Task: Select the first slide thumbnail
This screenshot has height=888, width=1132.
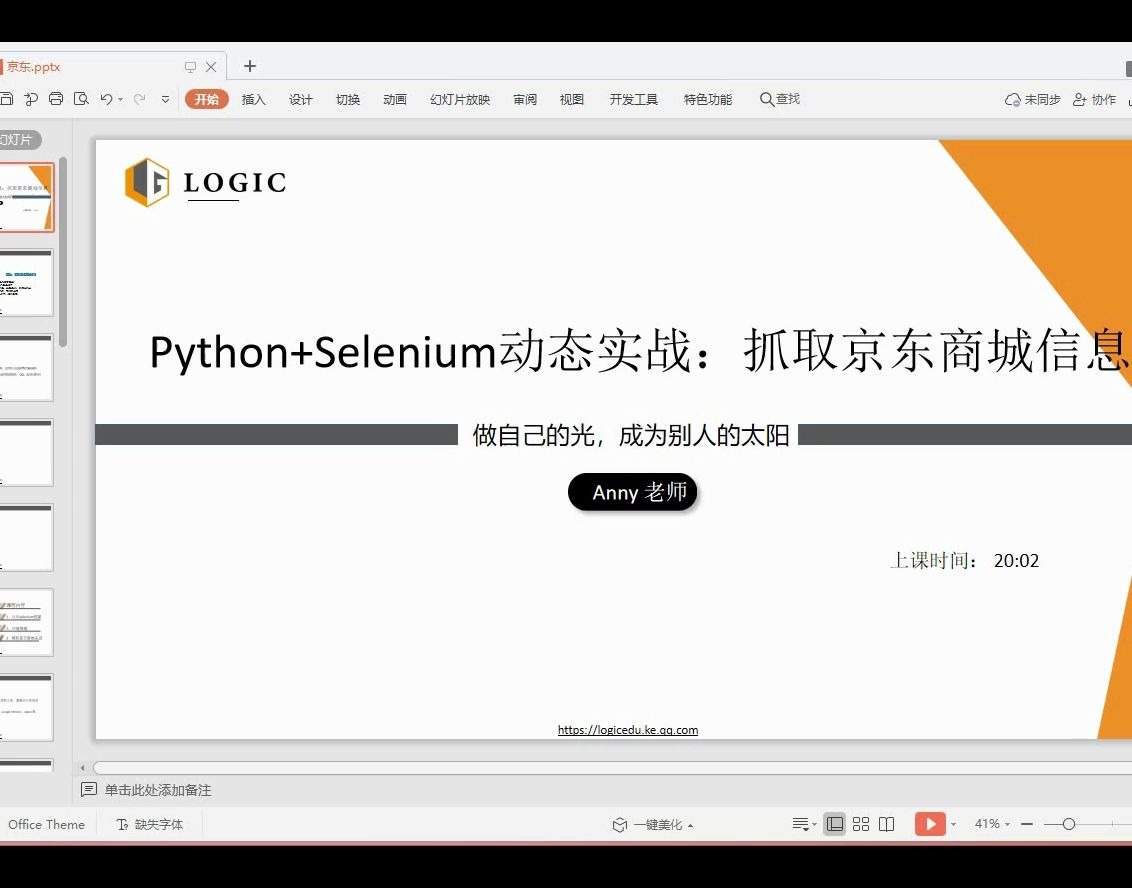Action: (x=27, y=197)
